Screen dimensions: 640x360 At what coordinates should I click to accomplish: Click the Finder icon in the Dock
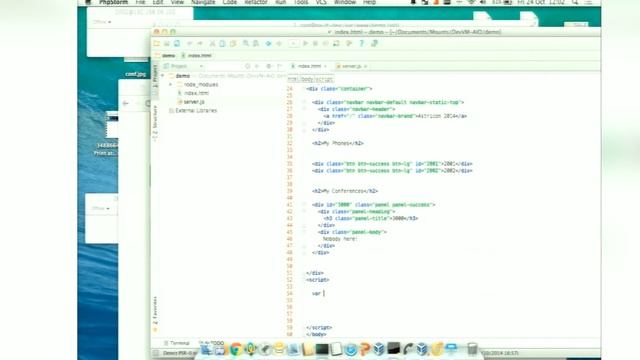click(x=206, y=349)
